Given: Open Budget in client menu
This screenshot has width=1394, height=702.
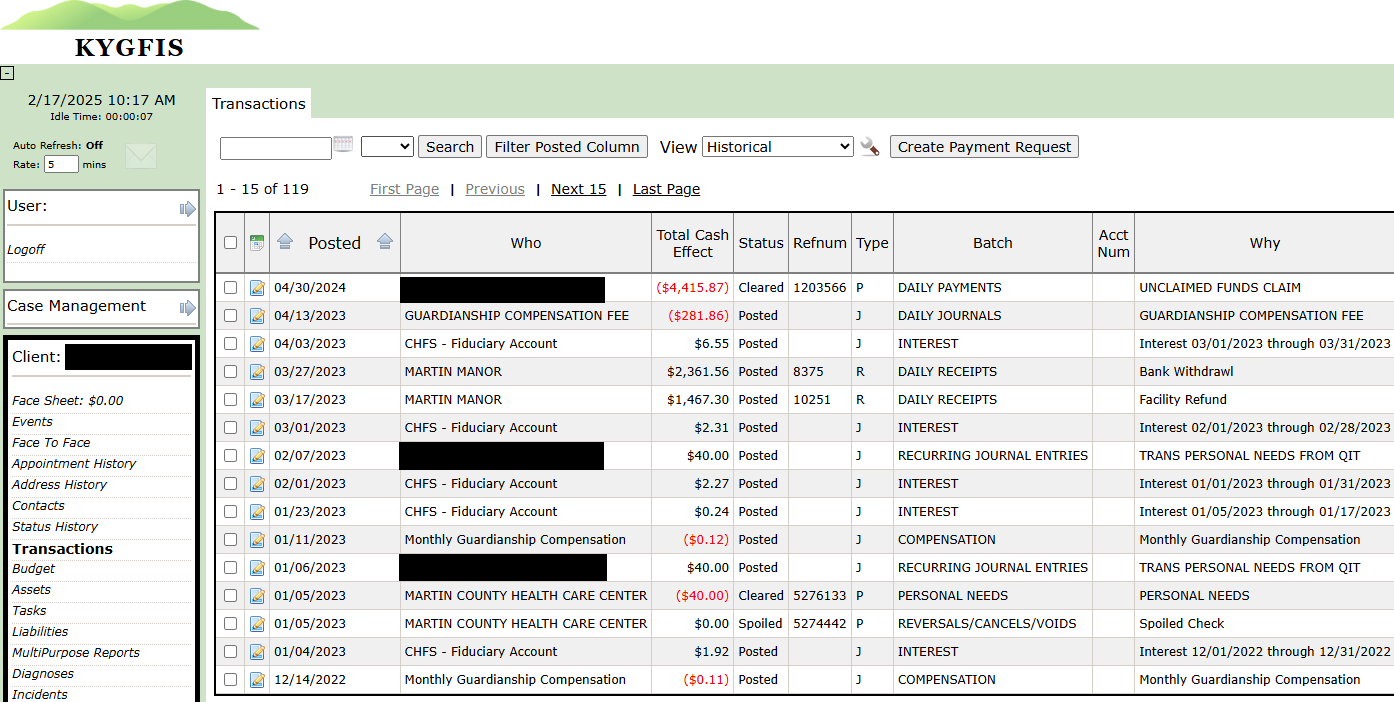Looking at the screenshot, I should pos(34,569).
